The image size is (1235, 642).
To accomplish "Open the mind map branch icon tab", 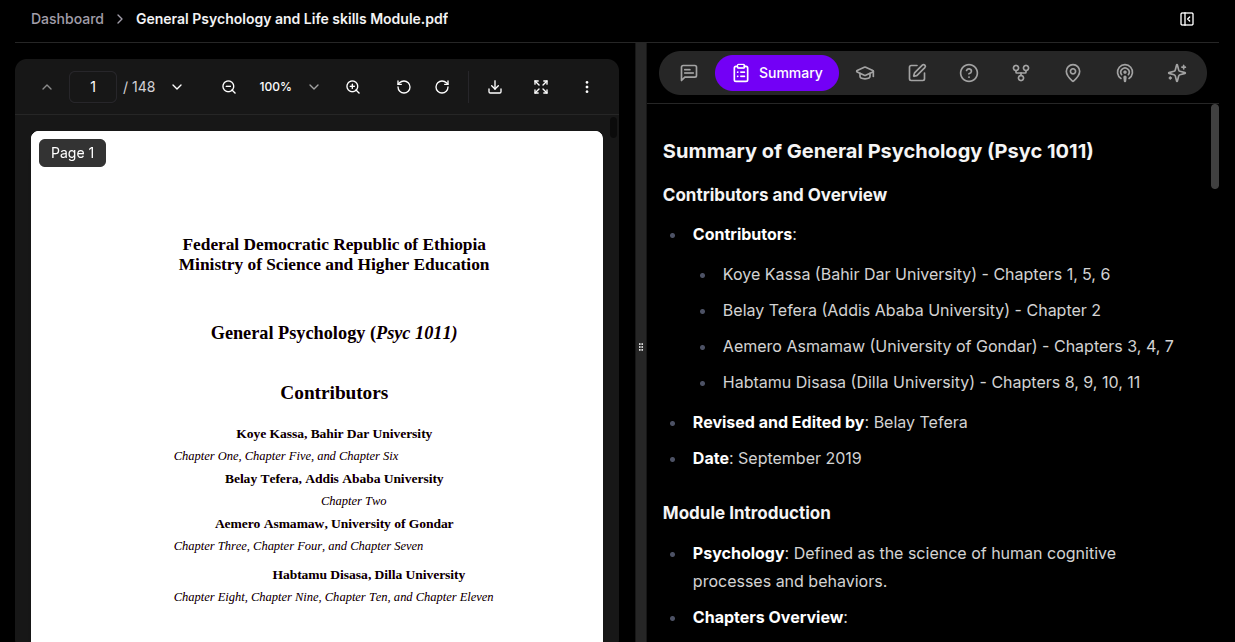I will click(x=1021, y=73).
